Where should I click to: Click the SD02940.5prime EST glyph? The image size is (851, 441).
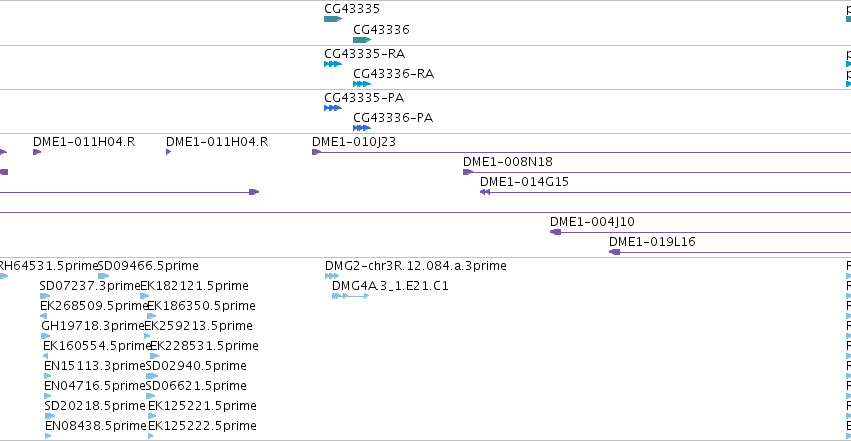pyautogui.click(x=152, y=376)
